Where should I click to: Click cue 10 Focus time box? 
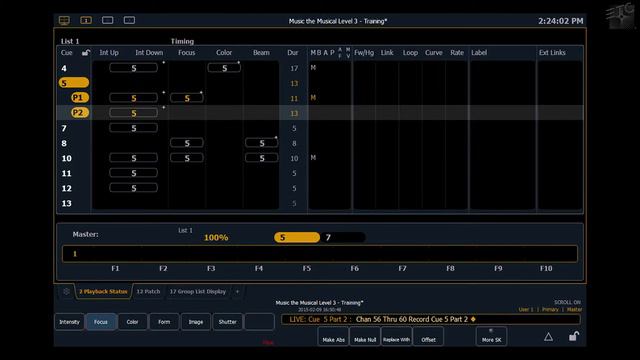[187, 158]
